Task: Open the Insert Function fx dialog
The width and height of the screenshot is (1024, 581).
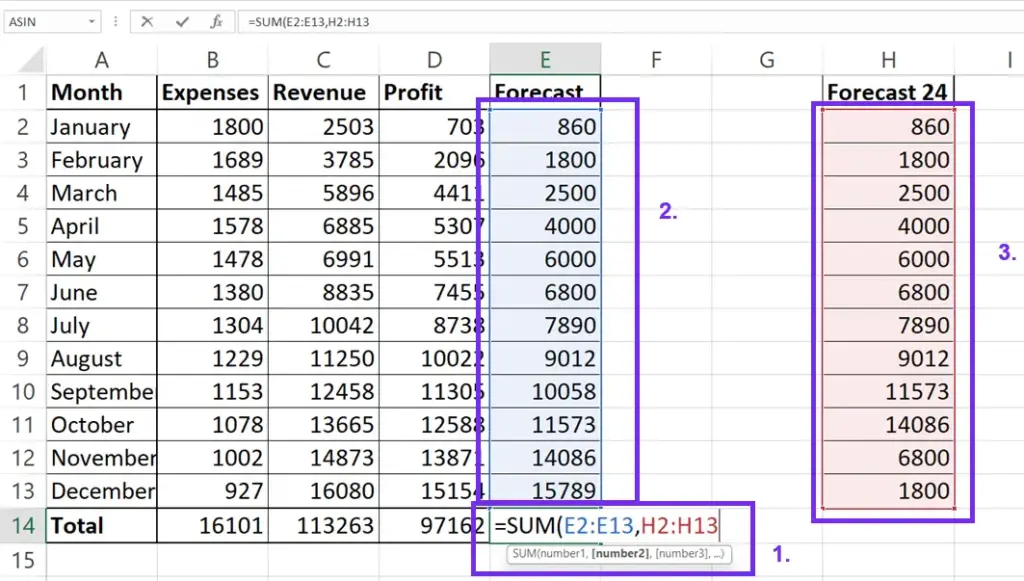Action: 217,22
